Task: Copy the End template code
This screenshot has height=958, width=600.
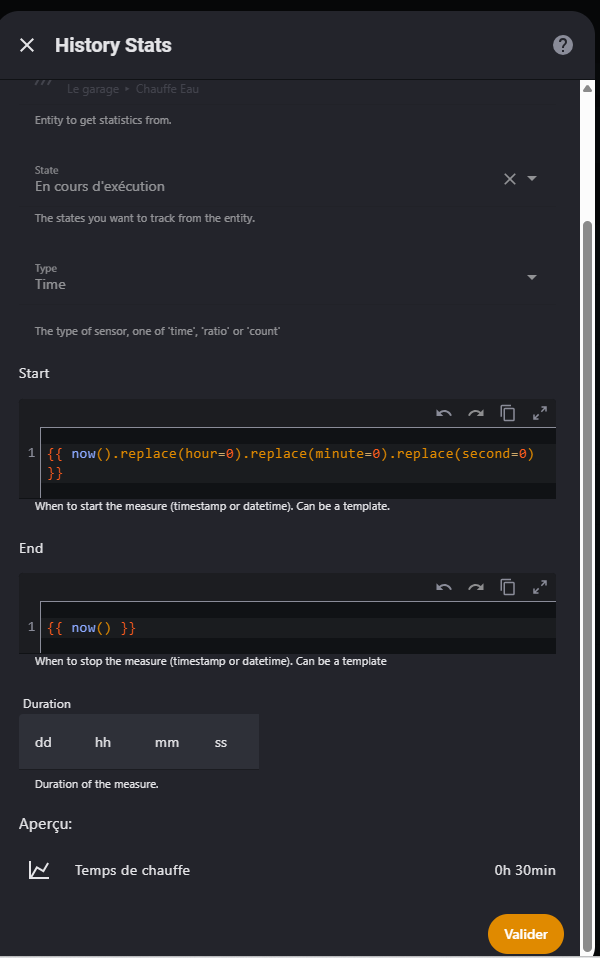Action: (508, 587)
